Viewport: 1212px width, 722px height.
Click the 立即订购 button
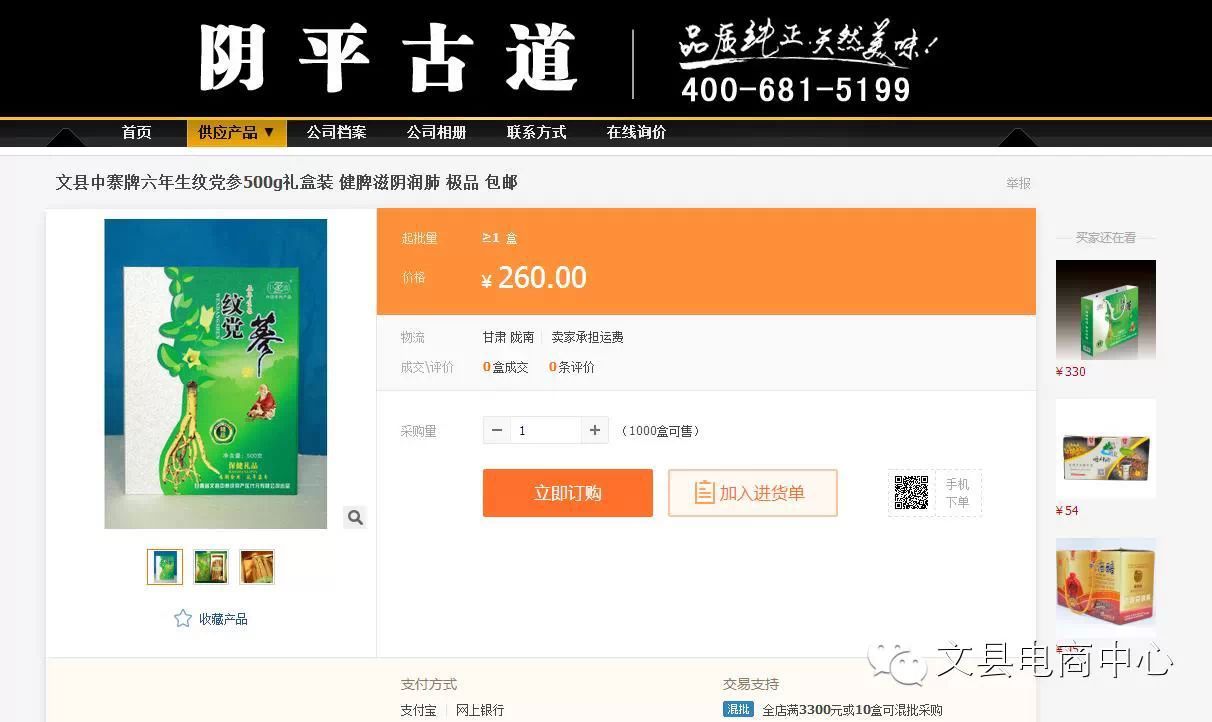pos(568,493)
